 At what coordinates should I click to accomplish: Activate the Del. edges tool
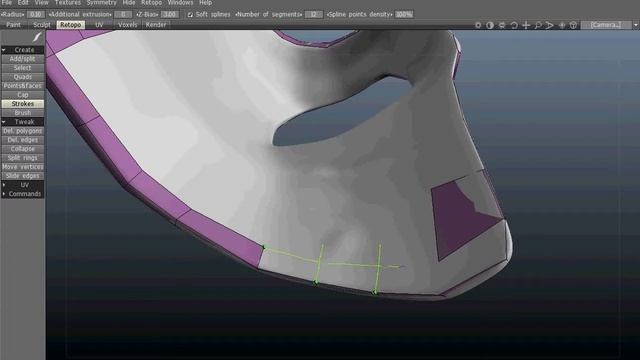(x=23, y=140)
